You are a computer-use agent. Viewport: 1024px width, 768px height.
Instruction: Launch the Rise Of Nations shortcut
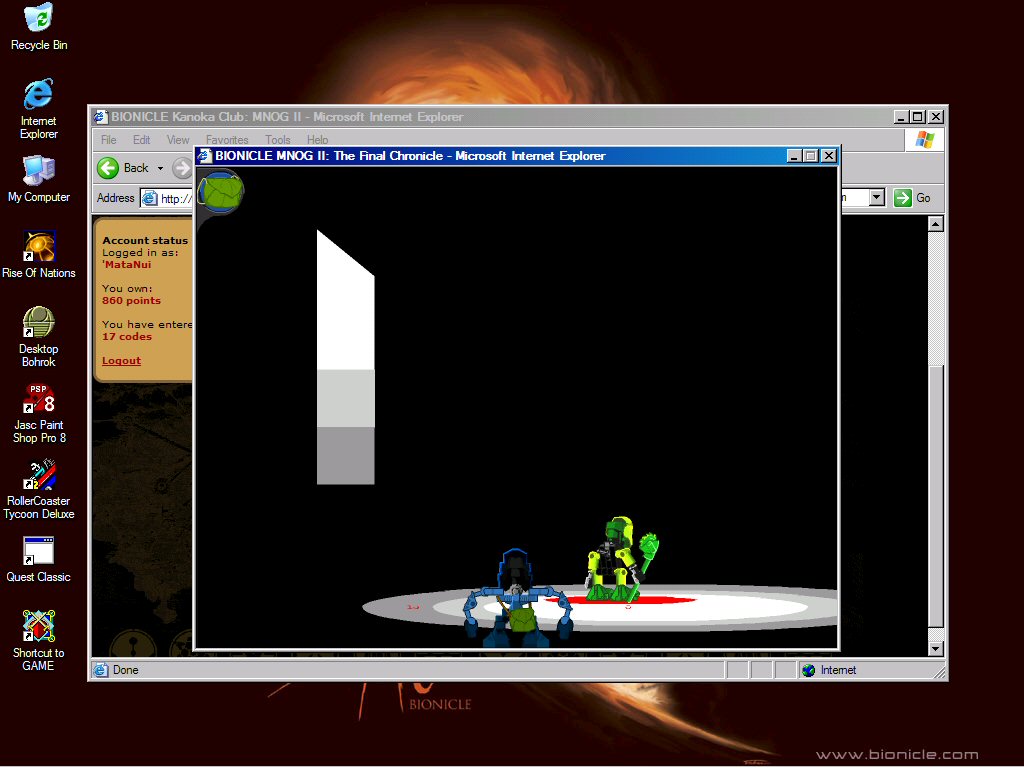coord(39,255)
